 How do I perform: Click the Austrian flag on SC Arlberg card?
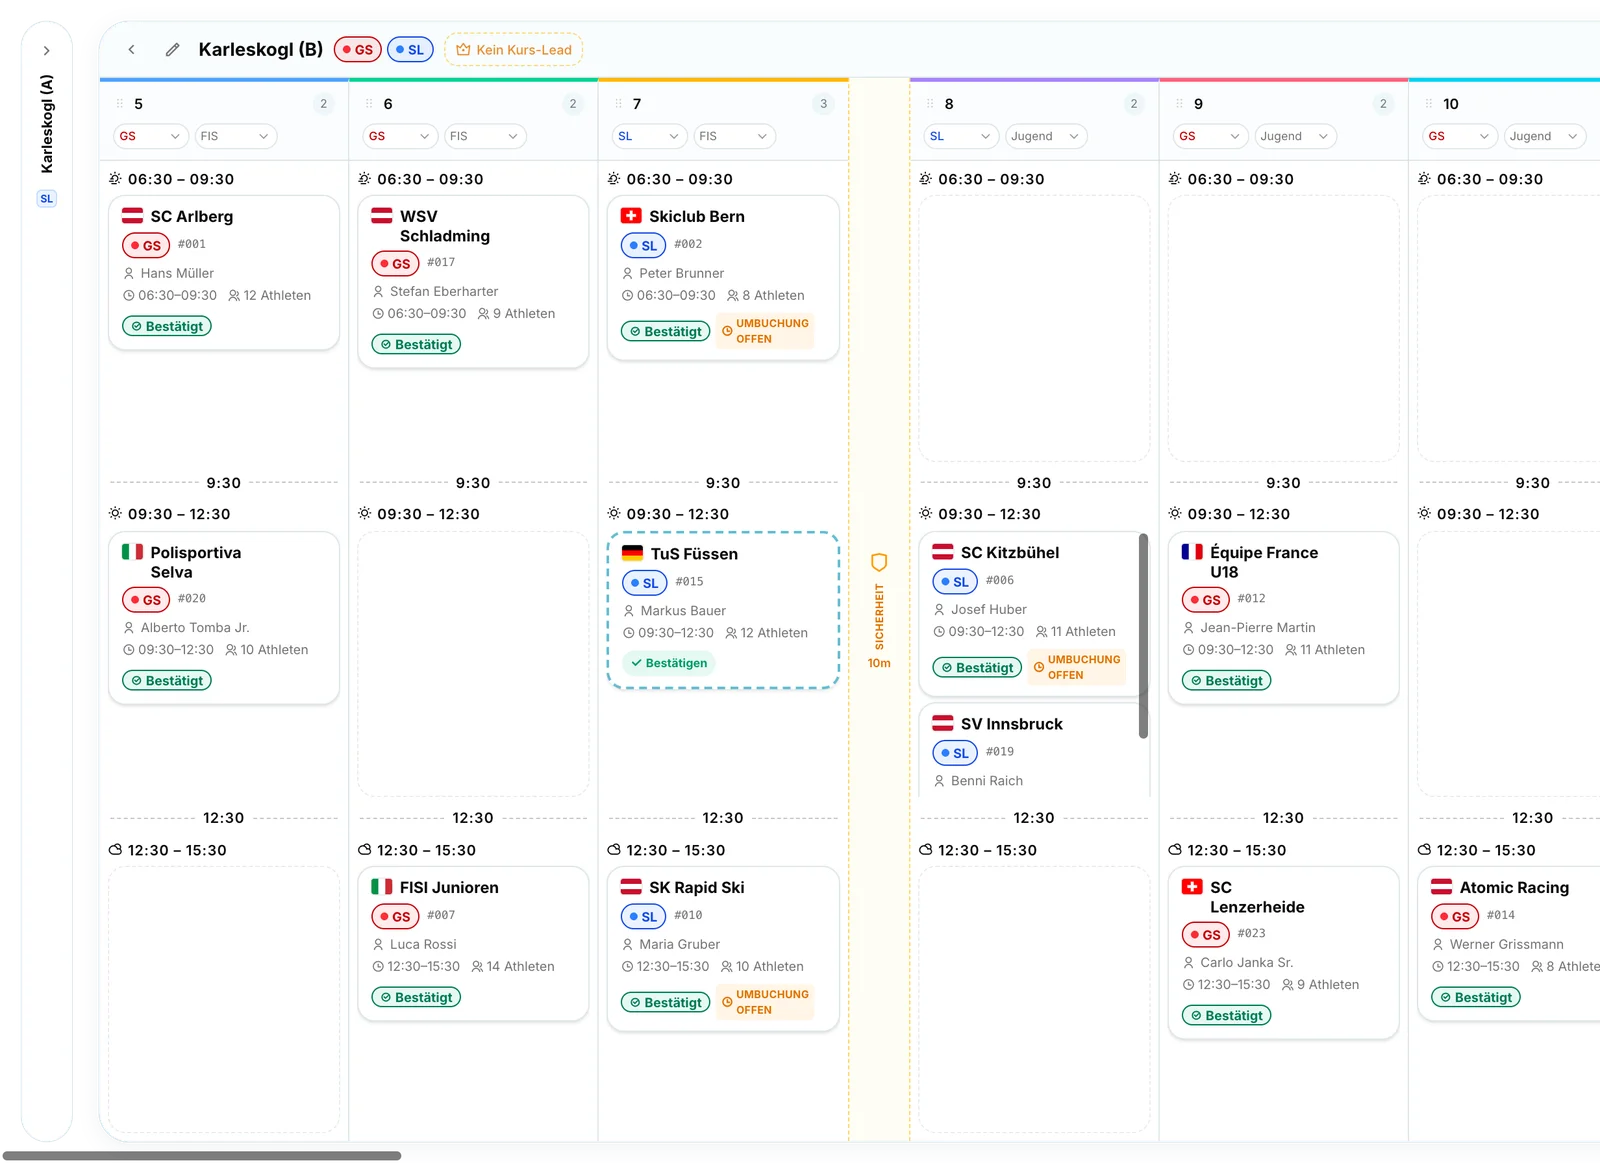[x=132, y=215]
